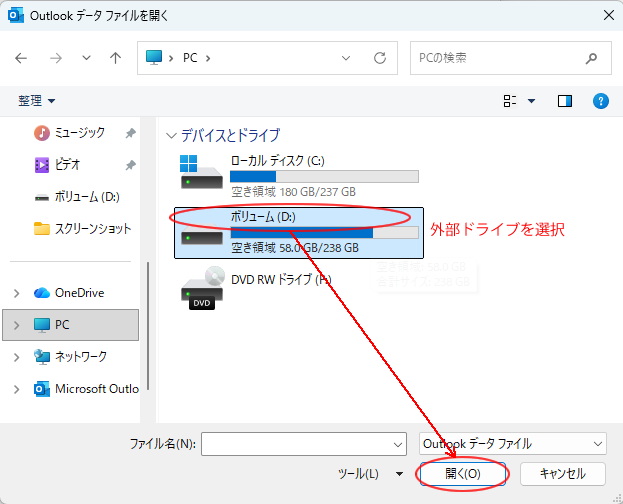Viewport: 623px width, 504px height.
Task: Select ローカル ディスク (C:) drive icon
Action: 201,172
